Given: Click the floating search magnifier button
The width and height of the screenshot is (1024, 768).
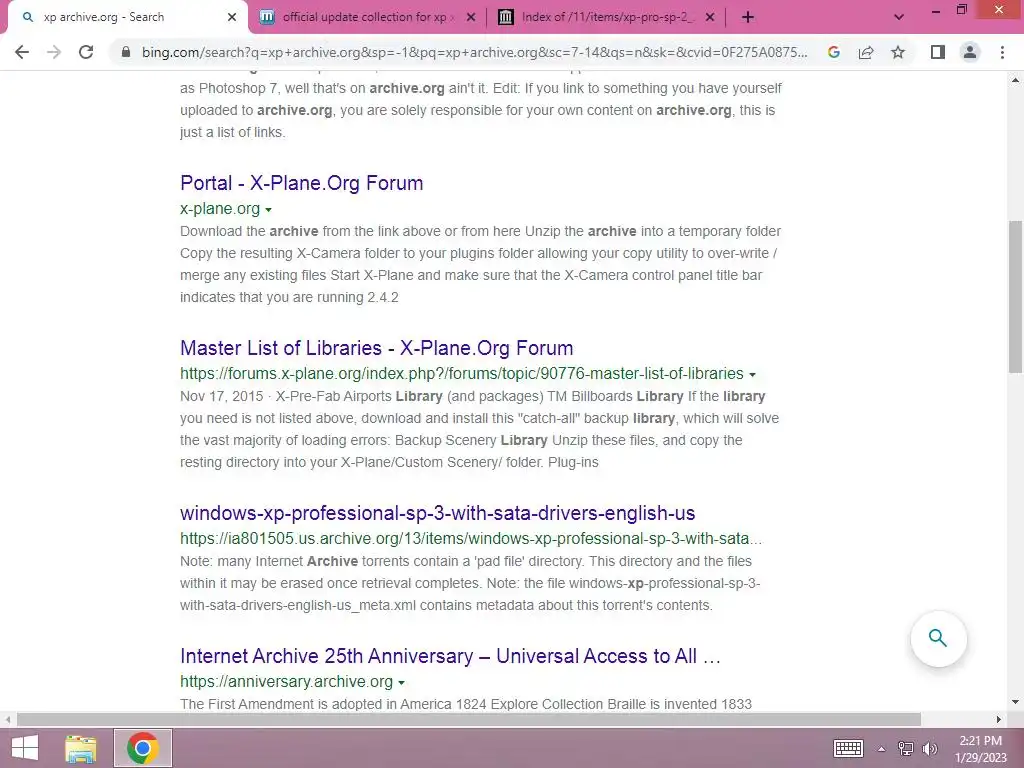Looking at the screenshot, I should point(938,638).
